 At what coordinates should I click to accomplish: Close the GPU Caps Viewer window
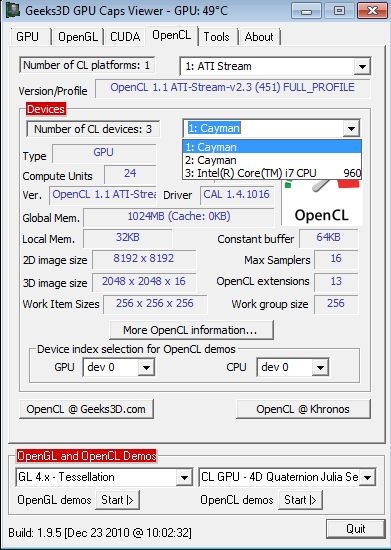[x=372, y=11]
